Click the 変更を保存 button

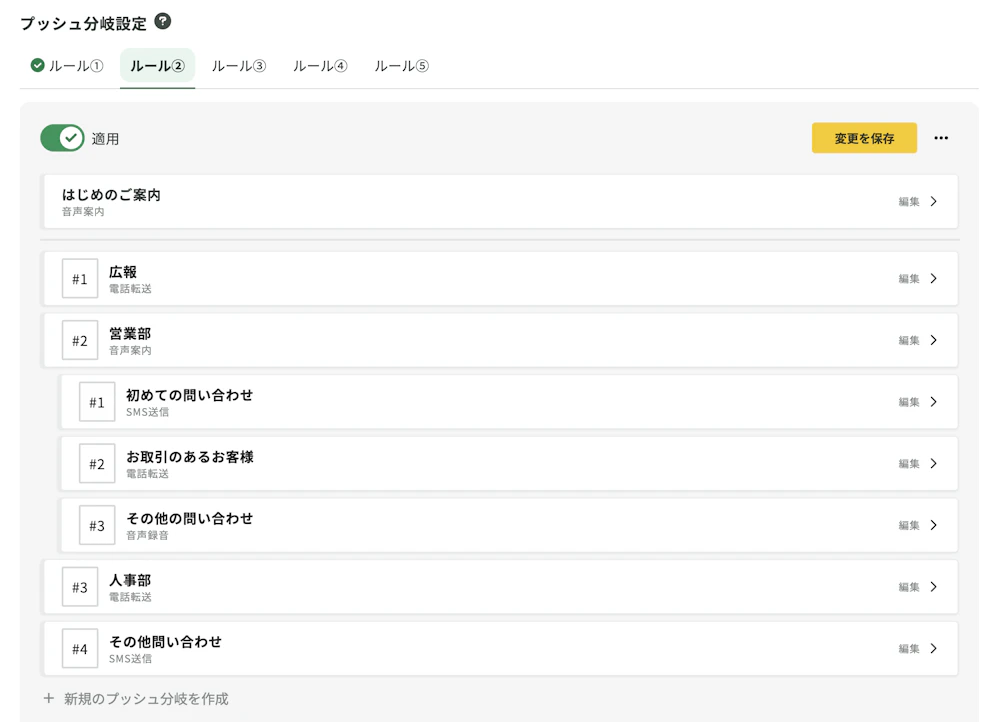tap(864, 138)
